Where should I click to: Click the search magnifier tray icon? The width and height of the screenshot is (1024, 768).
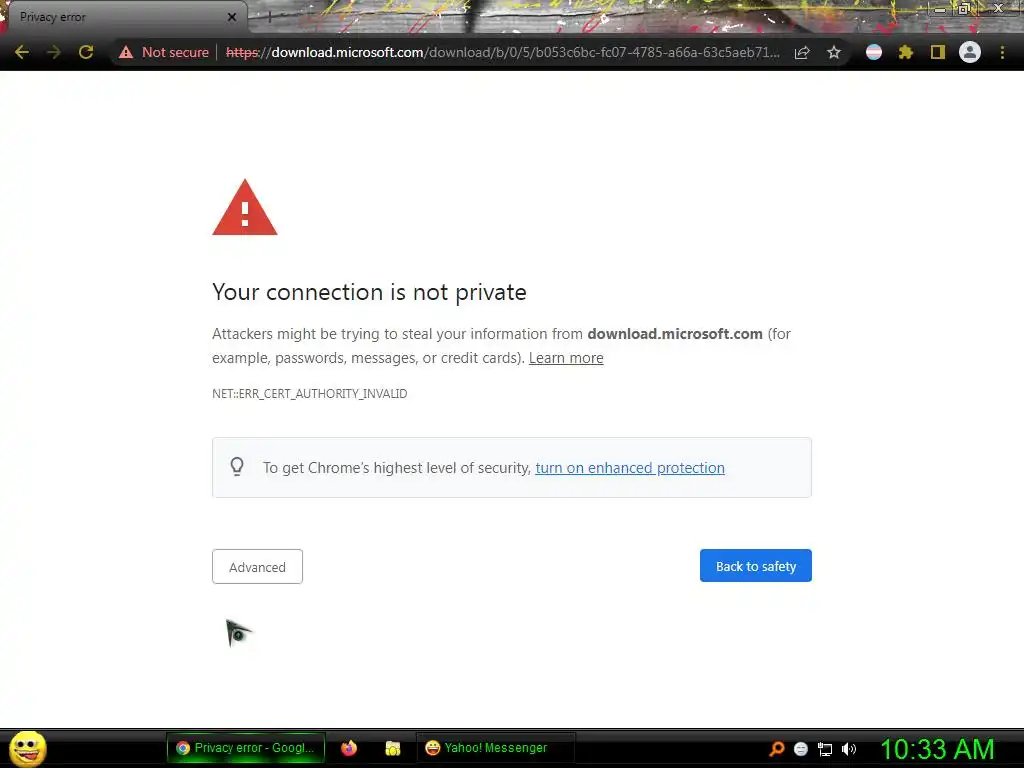point(777,749)
